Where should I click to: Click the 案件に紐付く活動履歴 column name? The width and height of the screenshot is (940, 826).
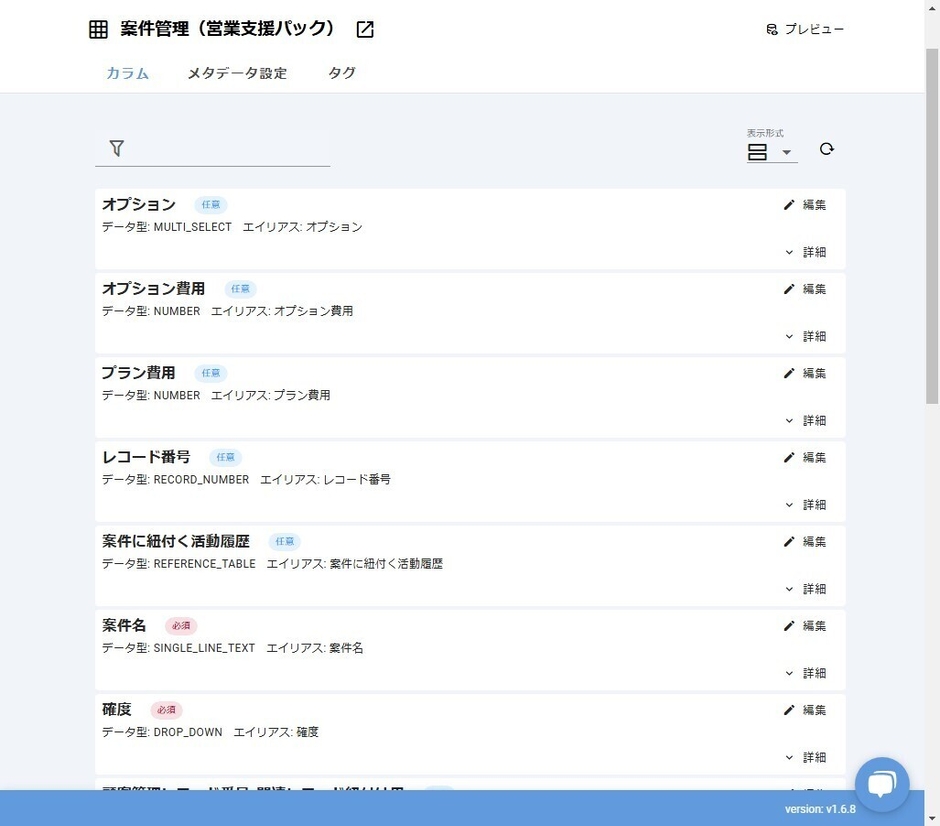[176, 541]
